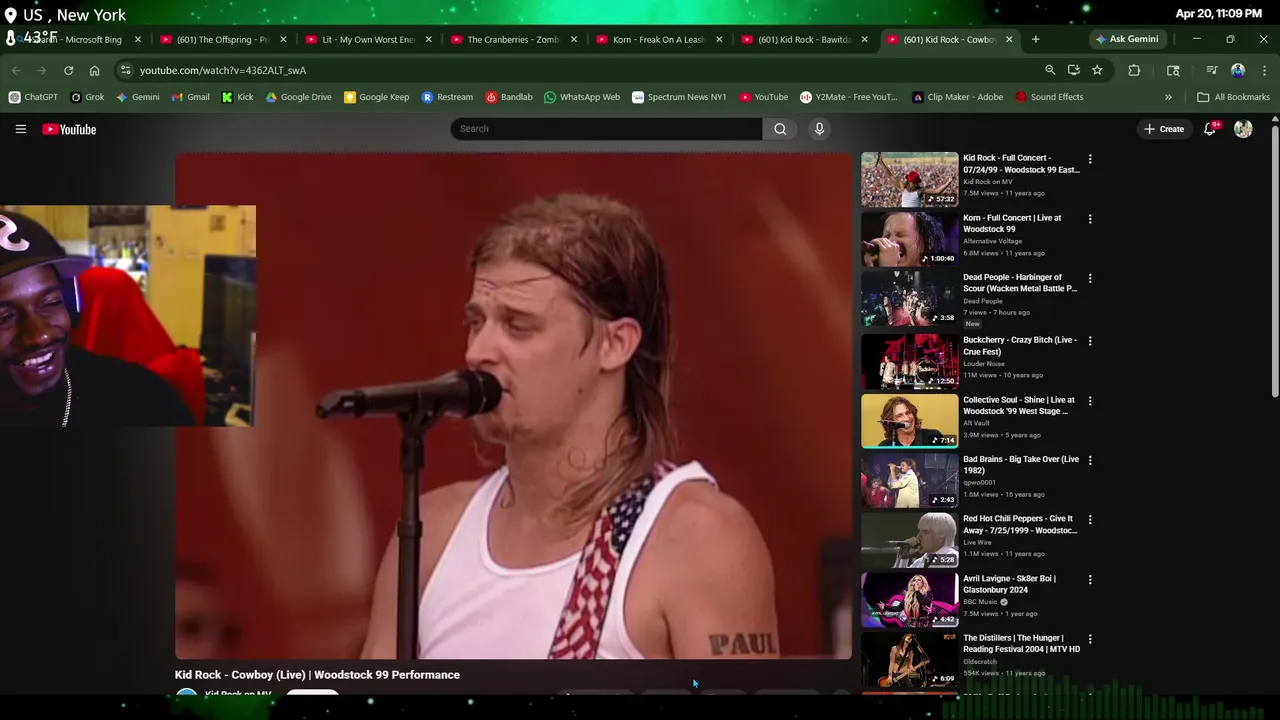Open a new browser tab
Image resolution: width=1280 pixels, height=720 pixels.
tap(1035, 39)
